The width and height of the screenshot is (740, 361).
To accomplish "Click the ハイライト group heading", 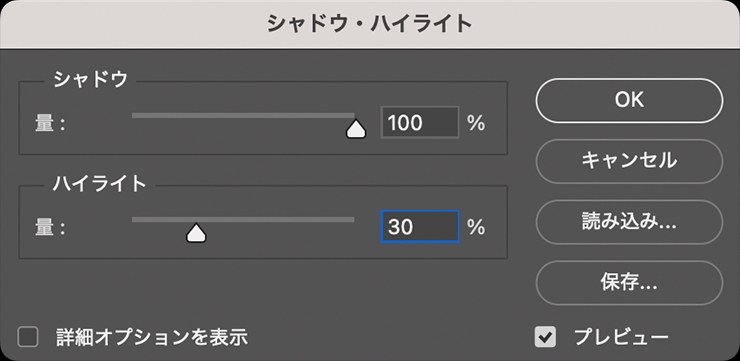I will click(x=100, y=183).
